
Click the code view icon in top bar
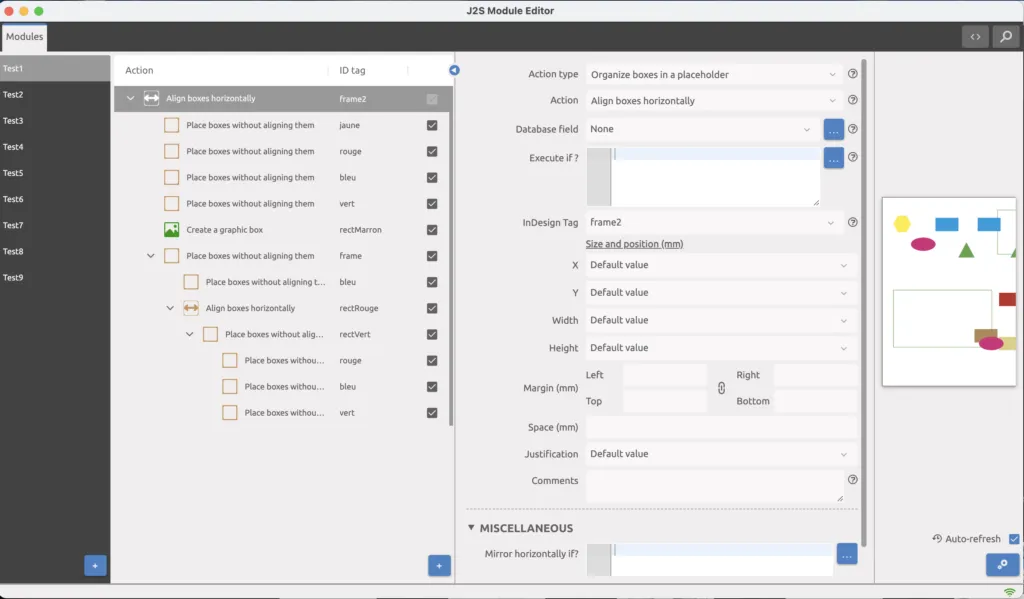tap(975, 37)
